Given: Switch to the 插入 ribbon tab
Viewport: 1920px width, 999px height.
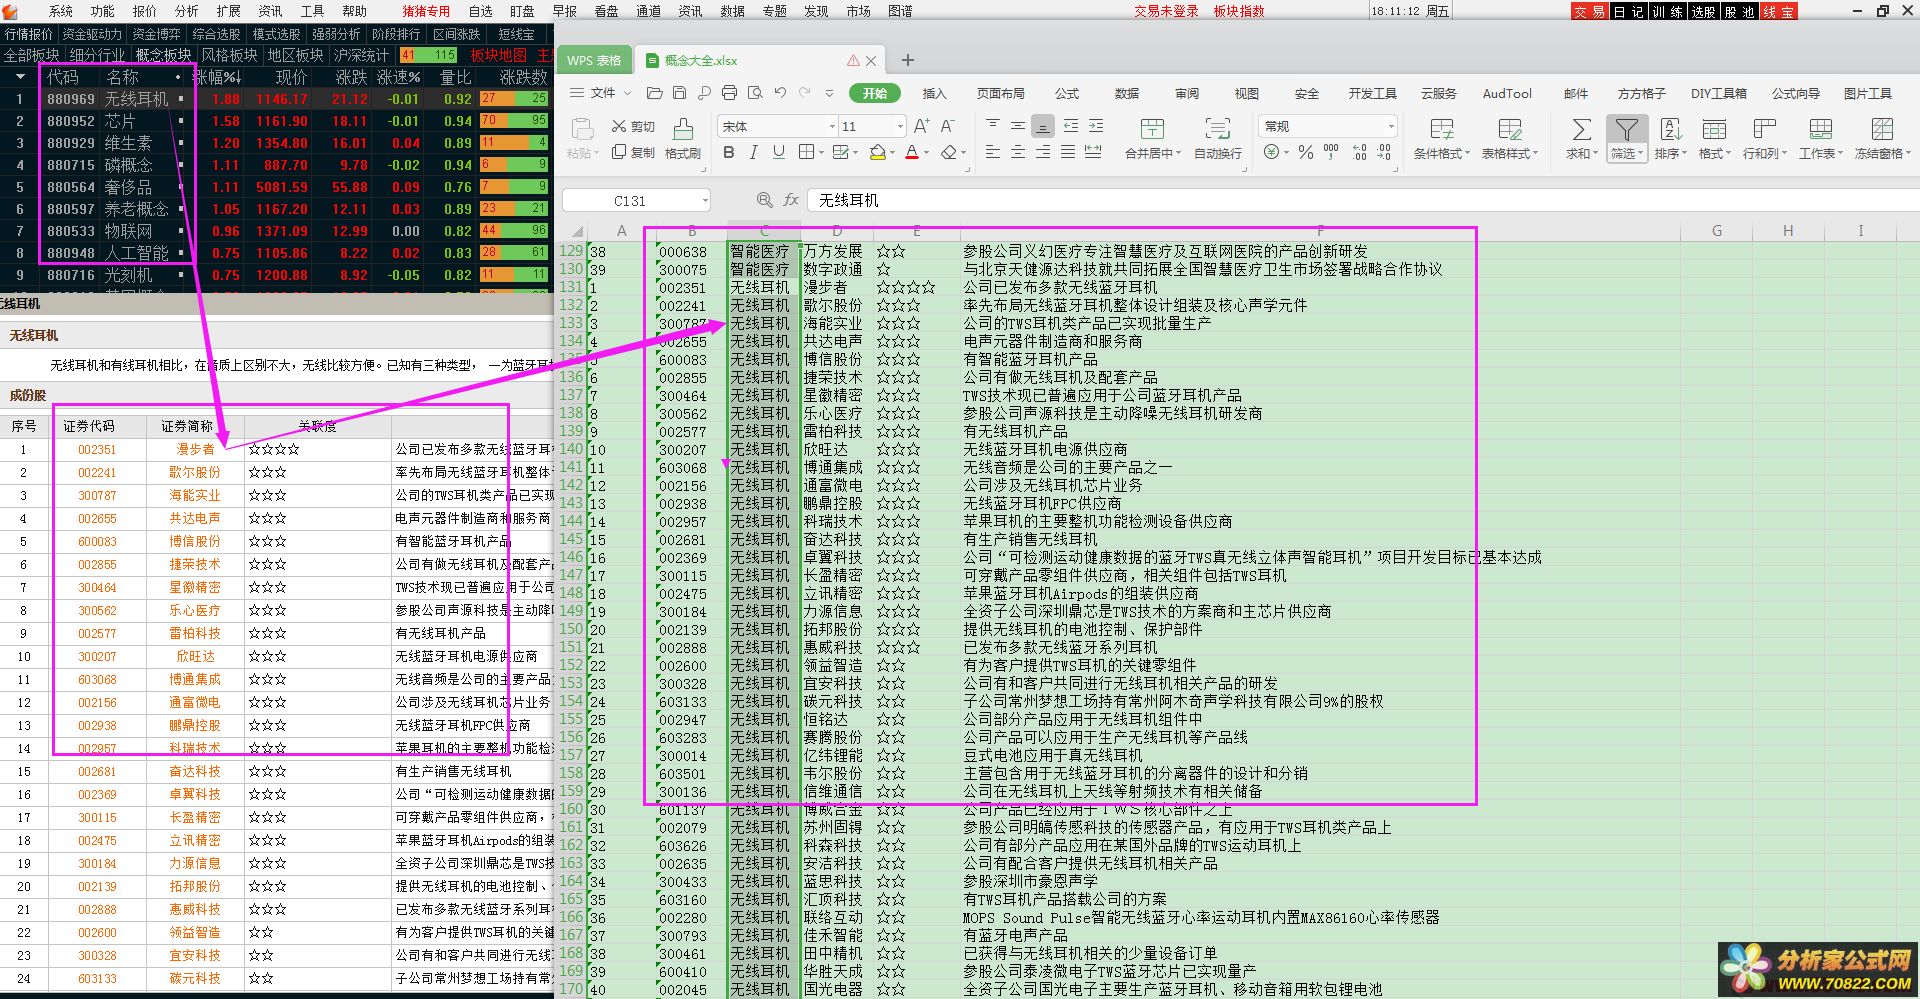Looking at the screenshot, I should [934, 93].
